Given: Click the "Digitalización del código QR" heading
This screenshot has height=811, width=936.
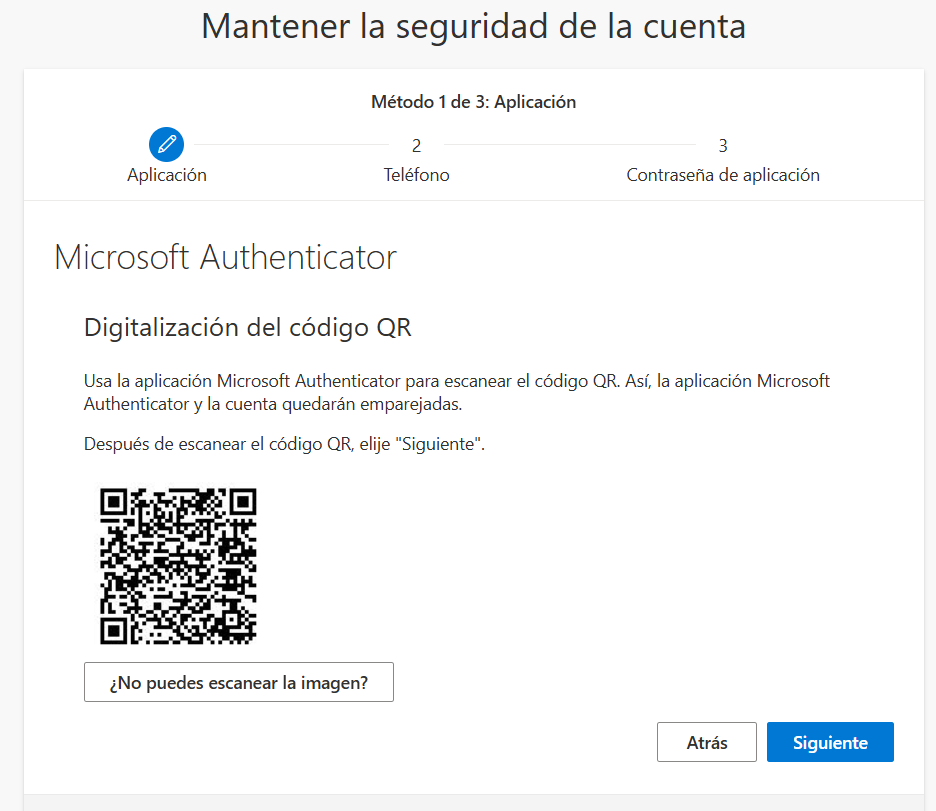Looking at the screenshot, I should [x=248, y=328].
